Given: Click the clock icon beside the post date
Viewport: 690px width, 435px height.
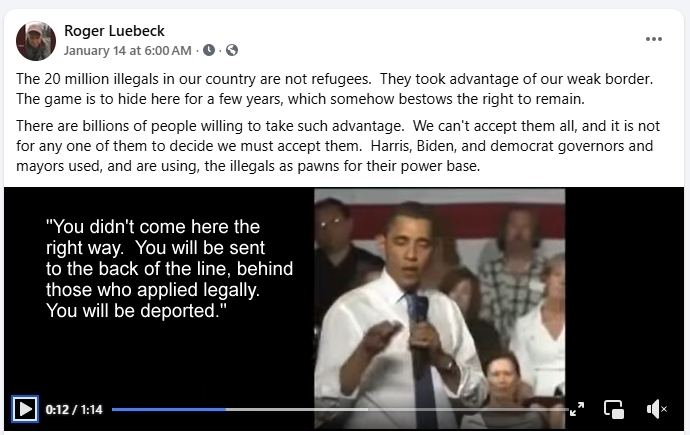Looking at the screenshot, I should (x=209, y=51).
